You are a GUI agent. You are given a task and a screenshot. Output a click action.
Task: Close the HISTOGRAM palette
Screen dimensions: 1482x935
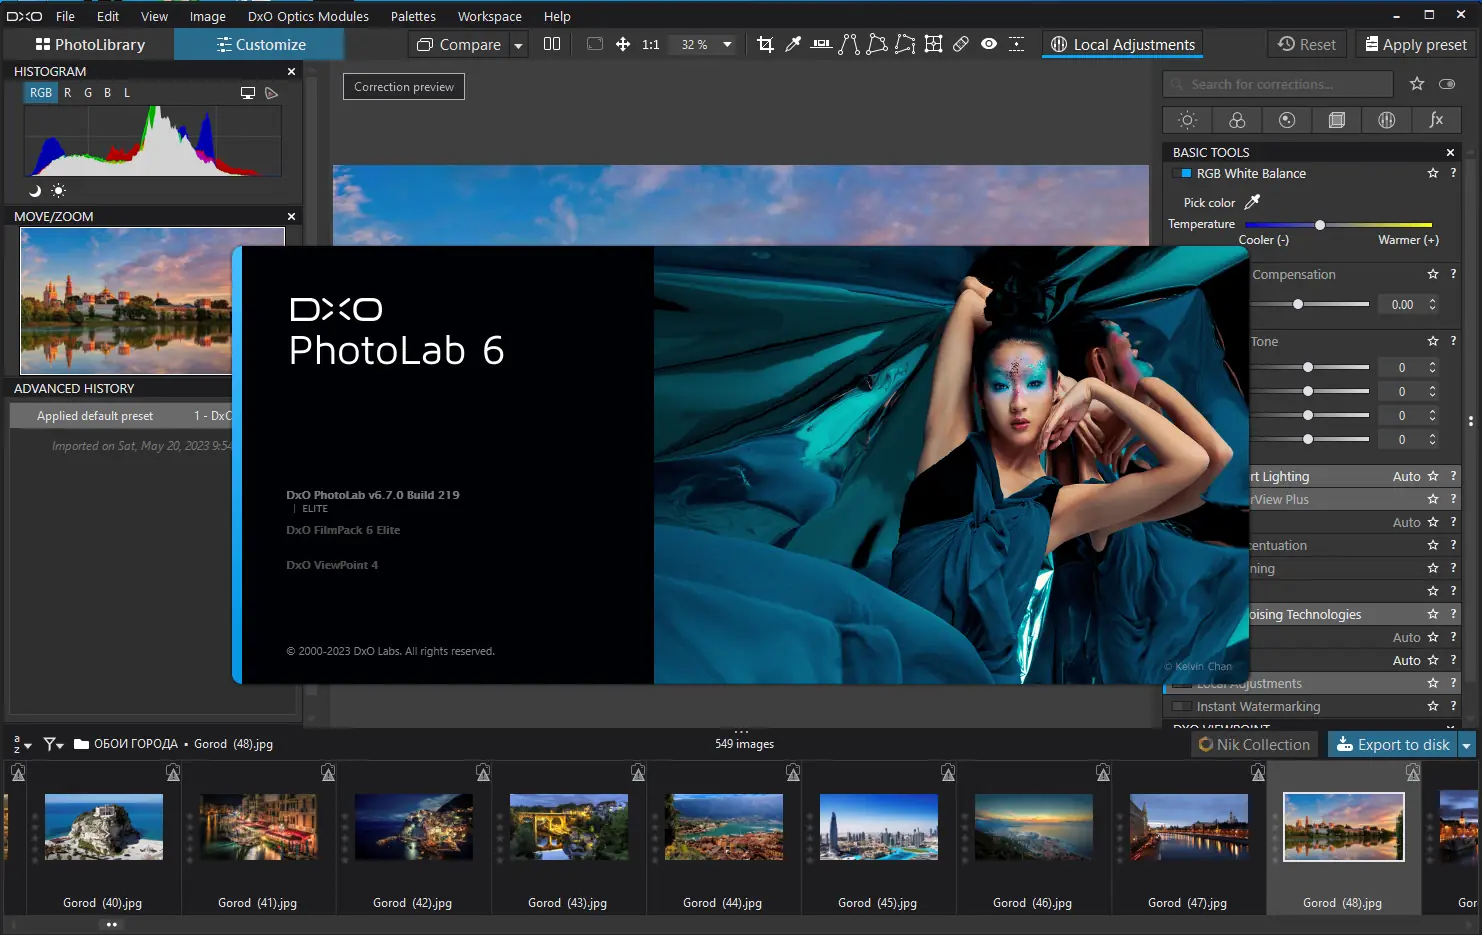click(x=291, y=71)
